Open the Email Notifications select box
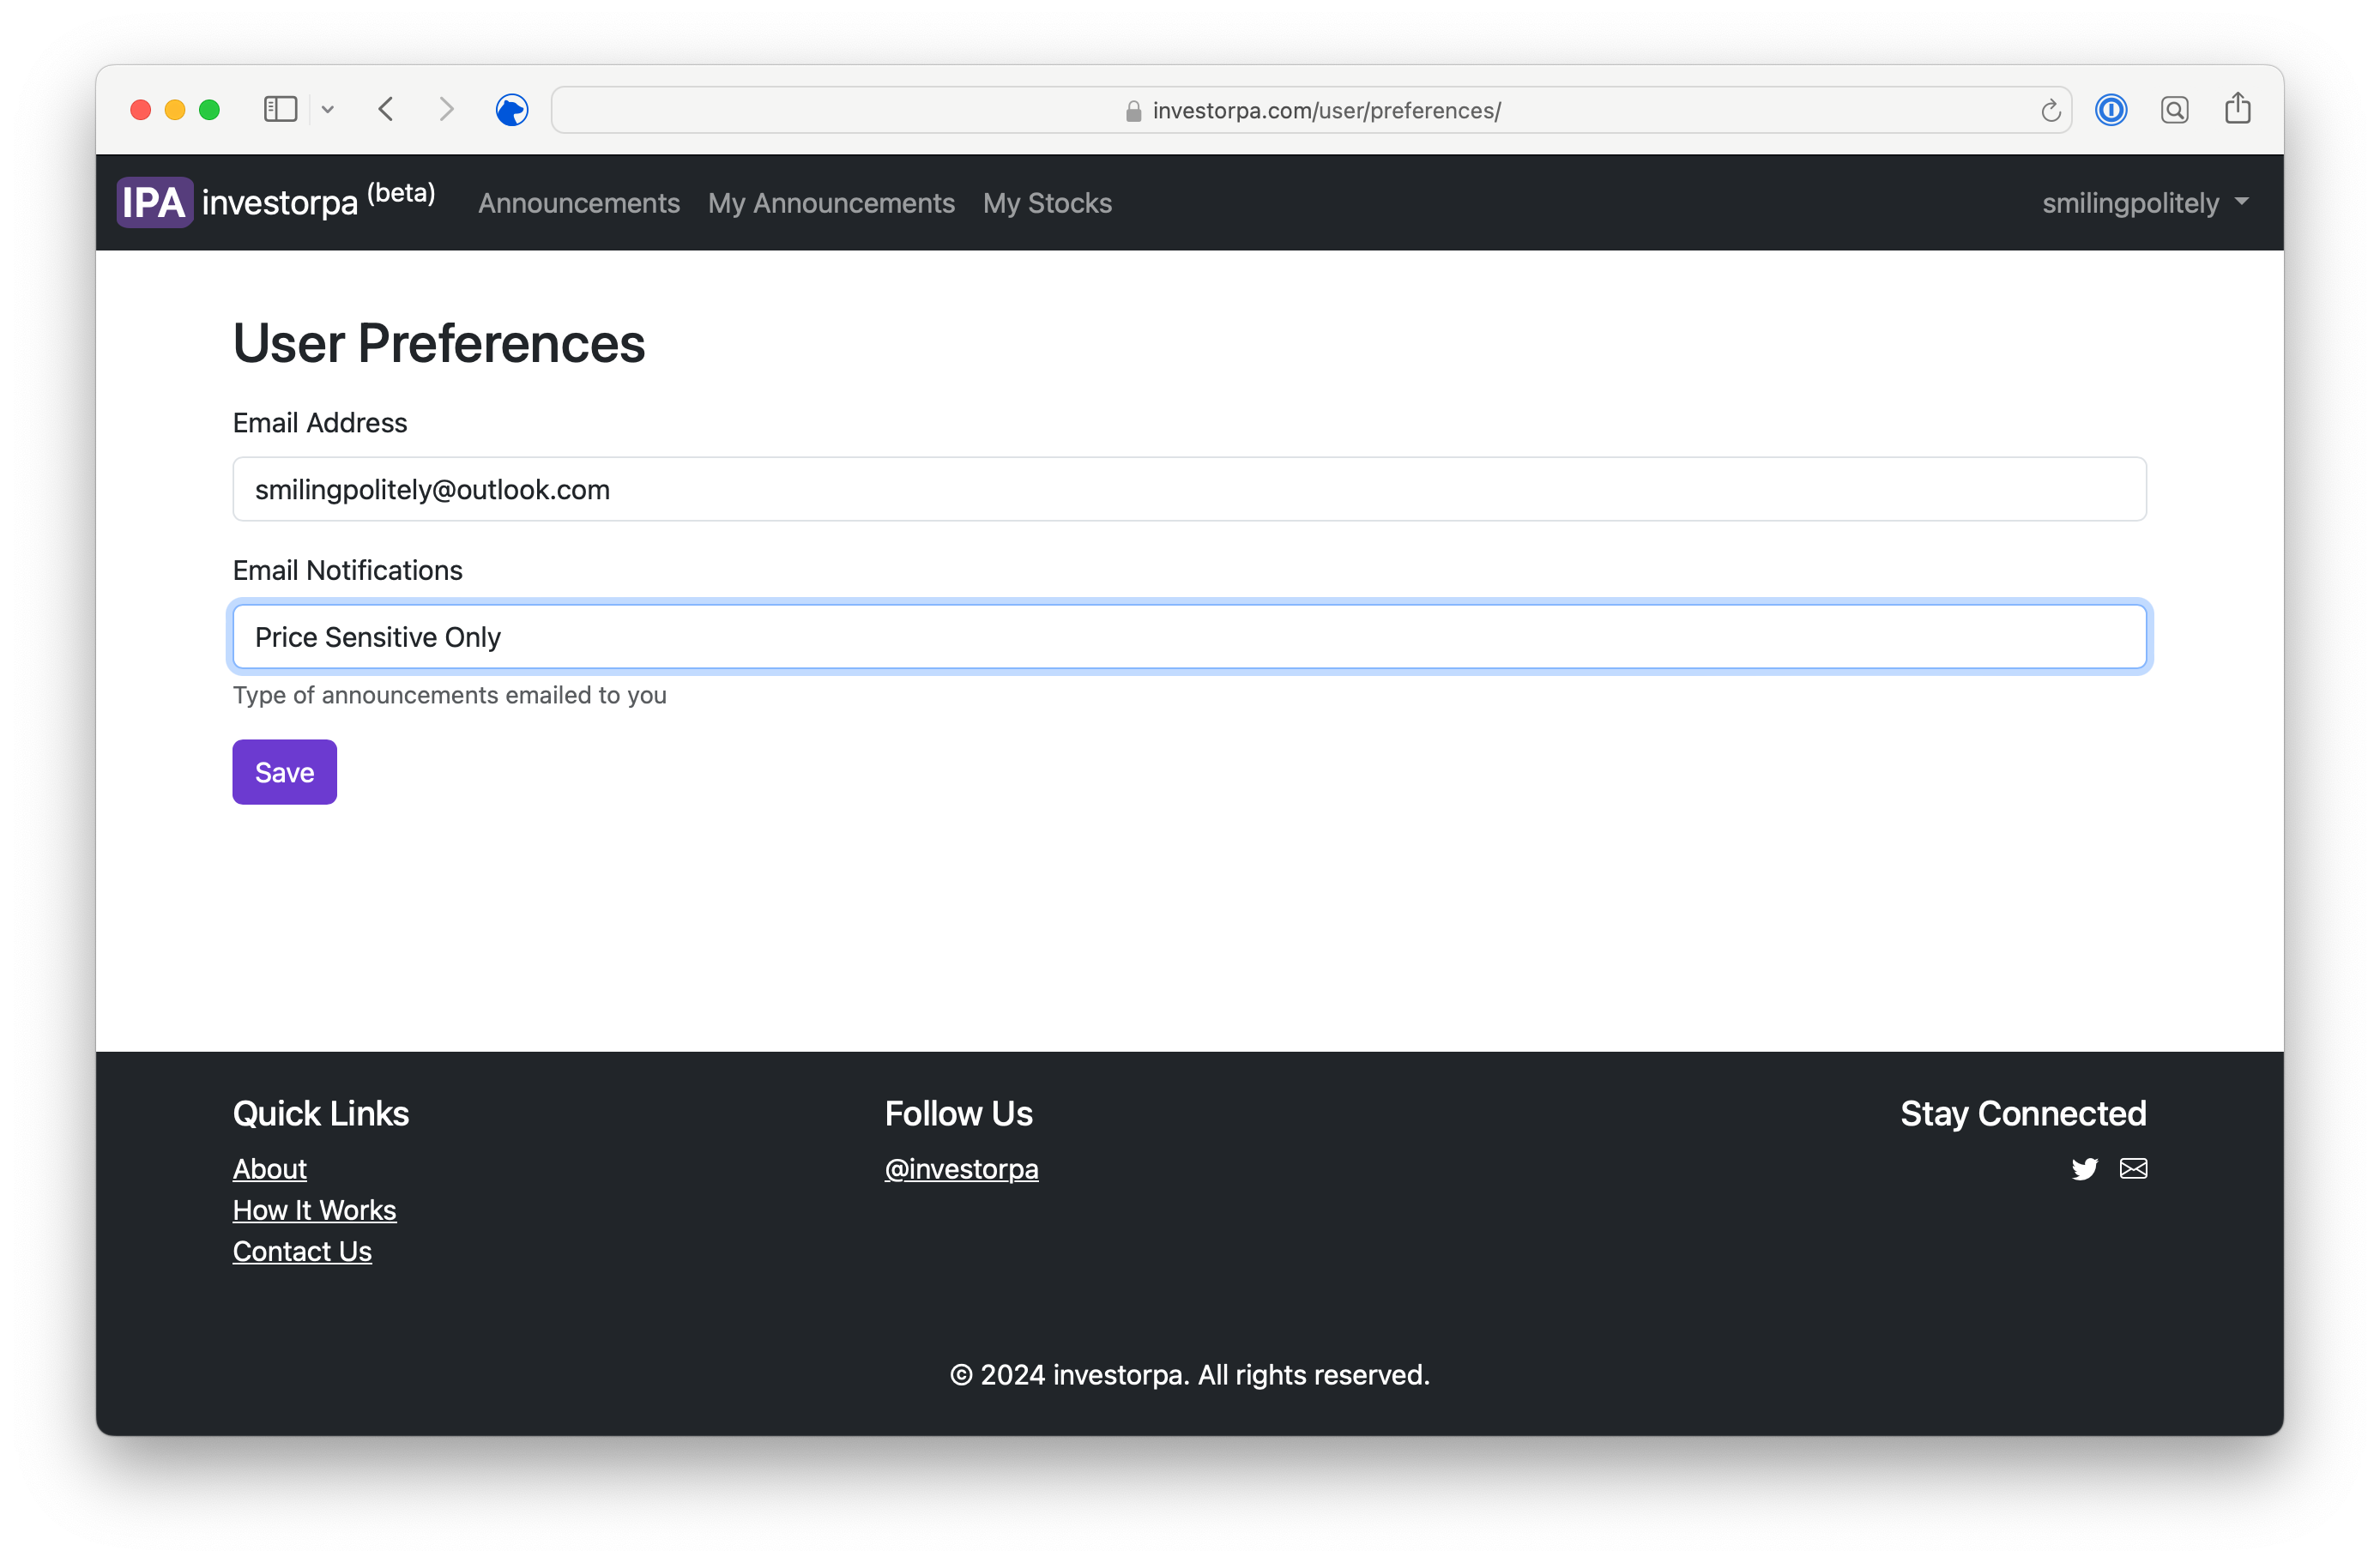2380x1563 pixels. click(x=1189, y=637)
